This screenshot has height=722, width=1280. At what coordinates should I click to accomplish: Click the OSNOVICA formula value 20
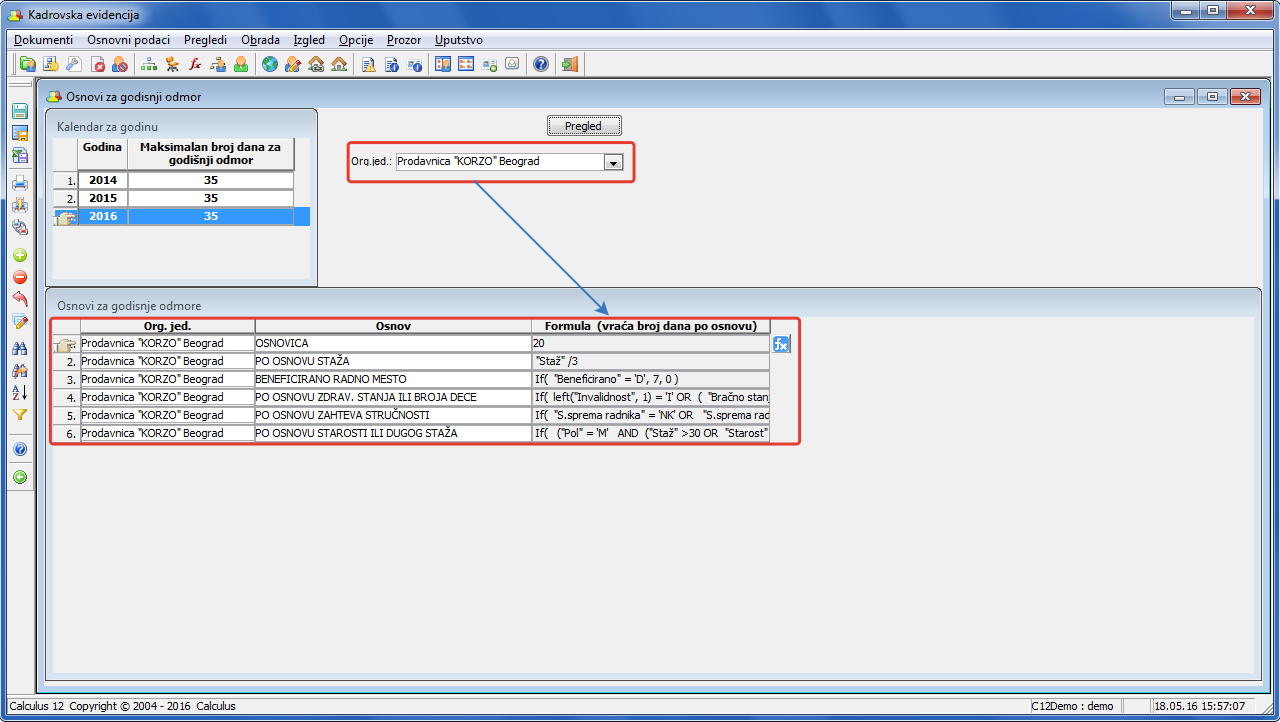pos(651,343)
